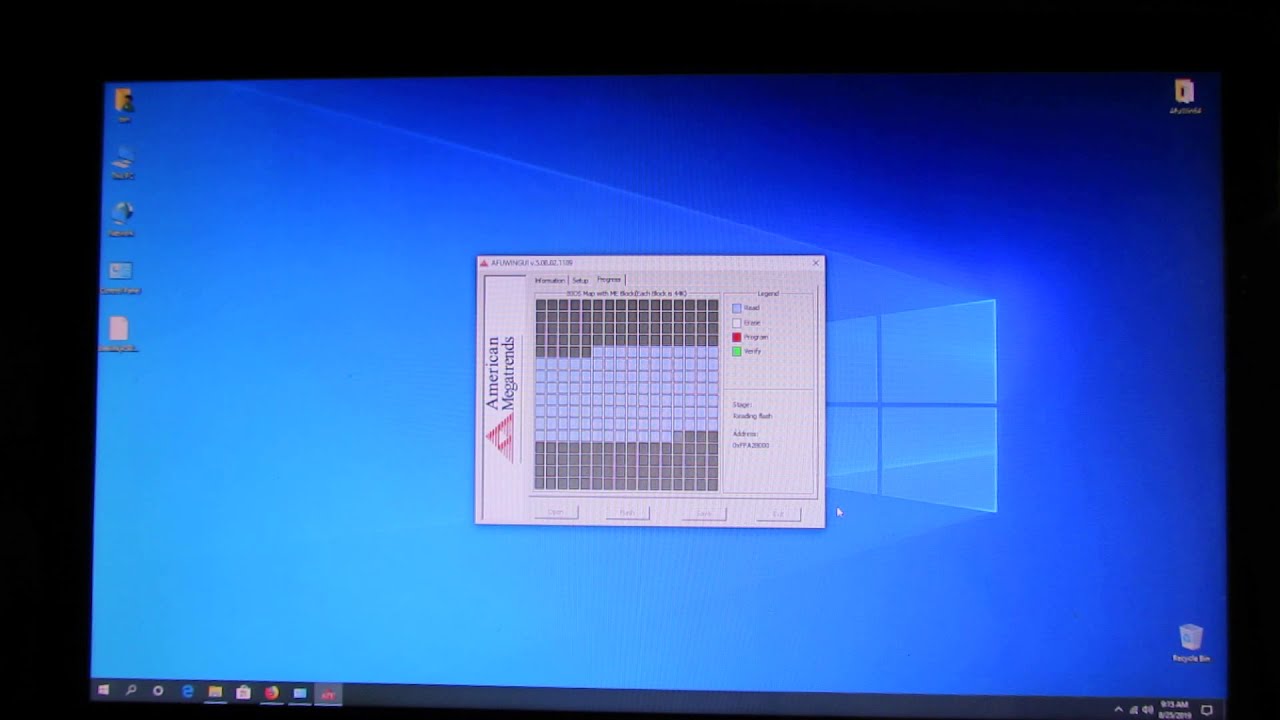Switch to the Information tab
The width and height of the screenshot is (1280, 720).
[549, 280]
